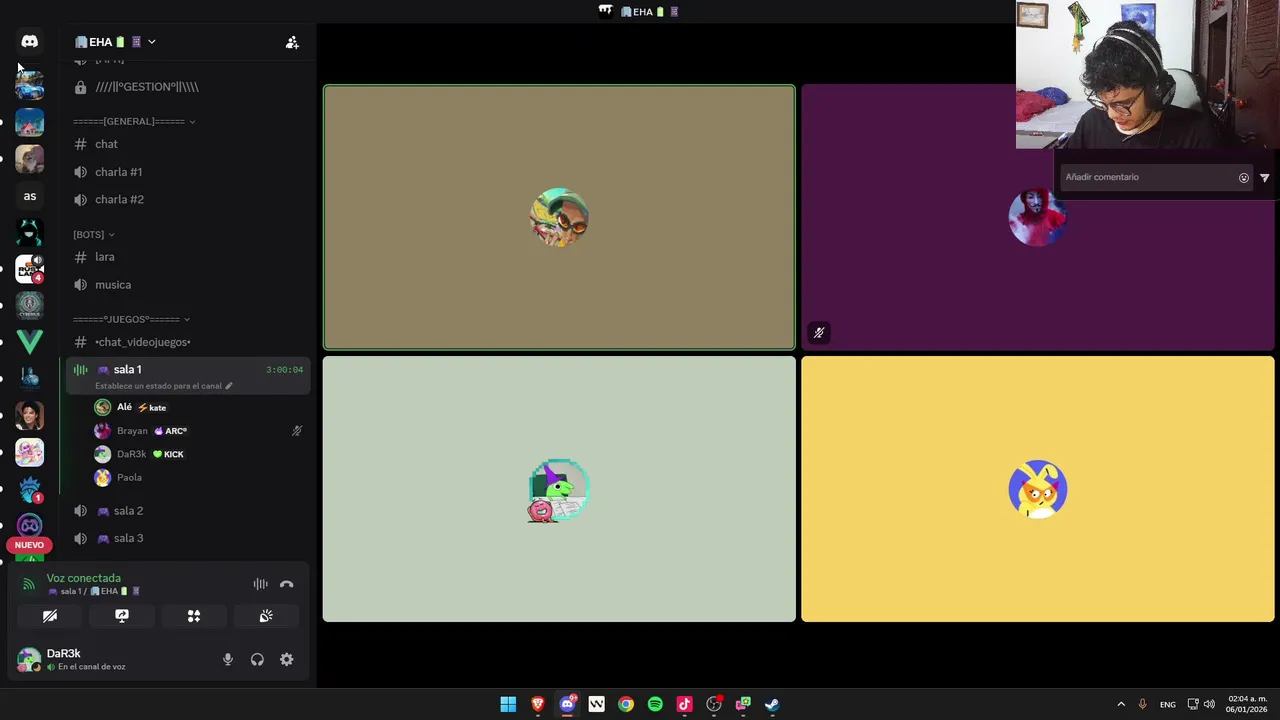Toggle noise suppression waveform icon

(260, 584)
